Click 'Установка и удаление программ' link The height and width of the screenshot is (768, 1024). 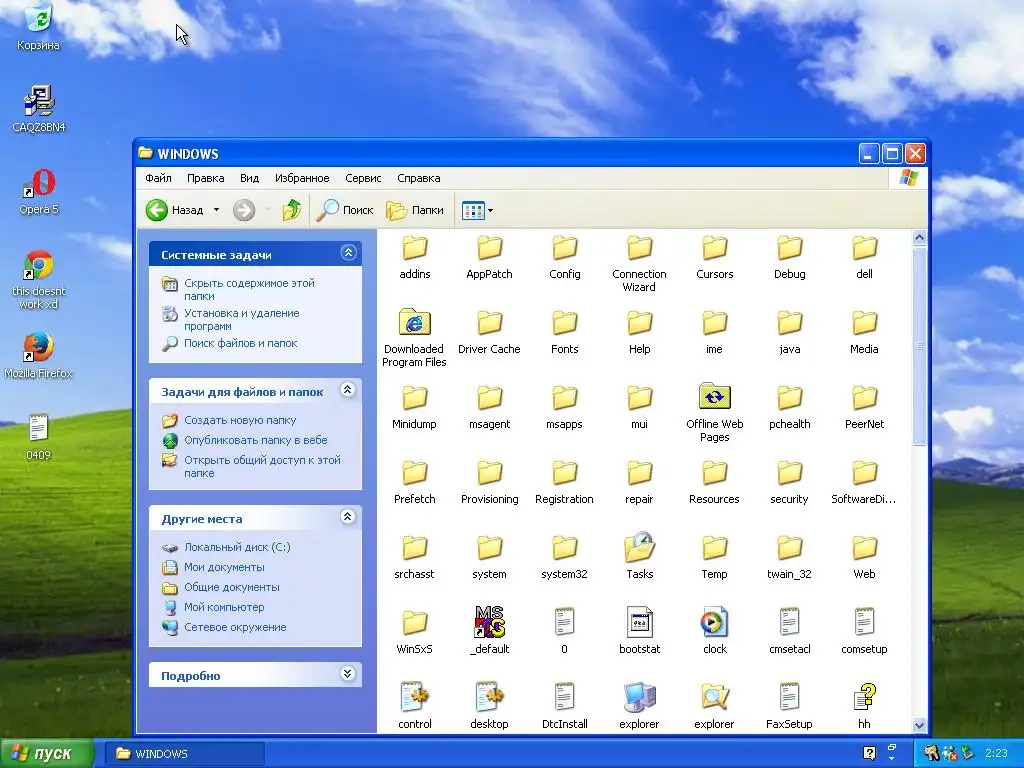point(242,319)
